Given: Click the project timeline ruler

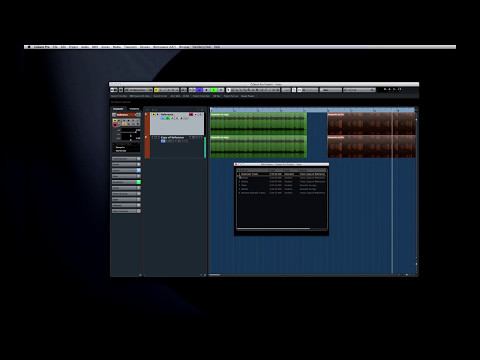Looking at the screenshot, I should 313,110.
